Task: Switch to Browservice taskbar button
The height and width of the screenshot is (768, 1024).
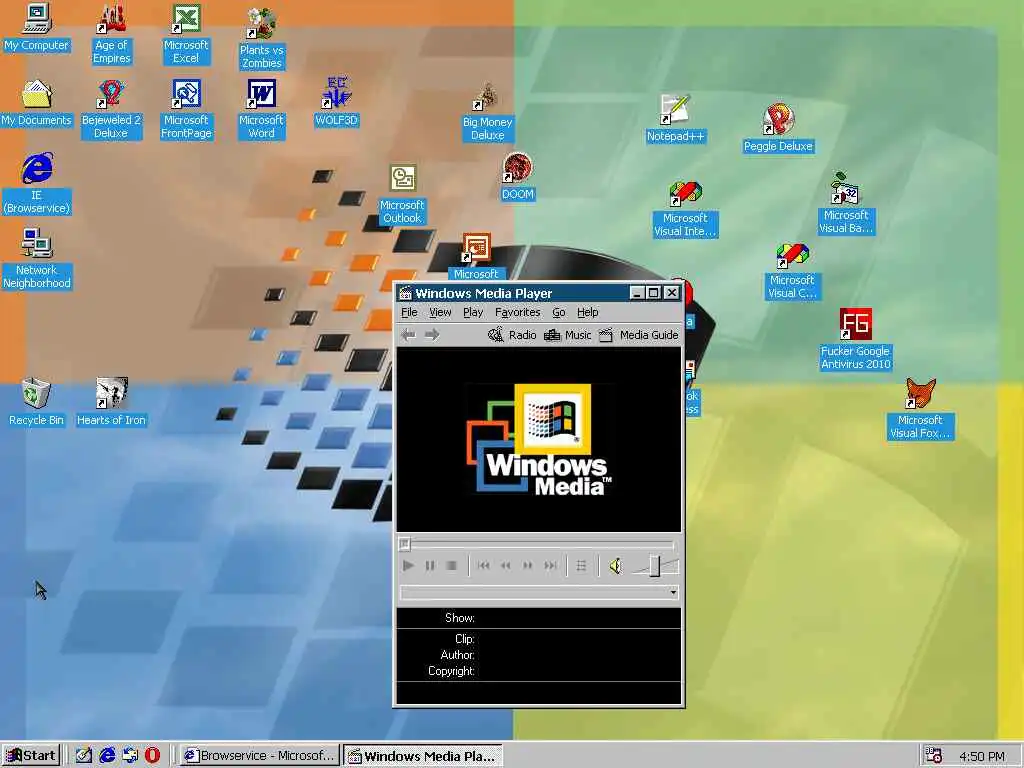Action: [x=260, y=756]
